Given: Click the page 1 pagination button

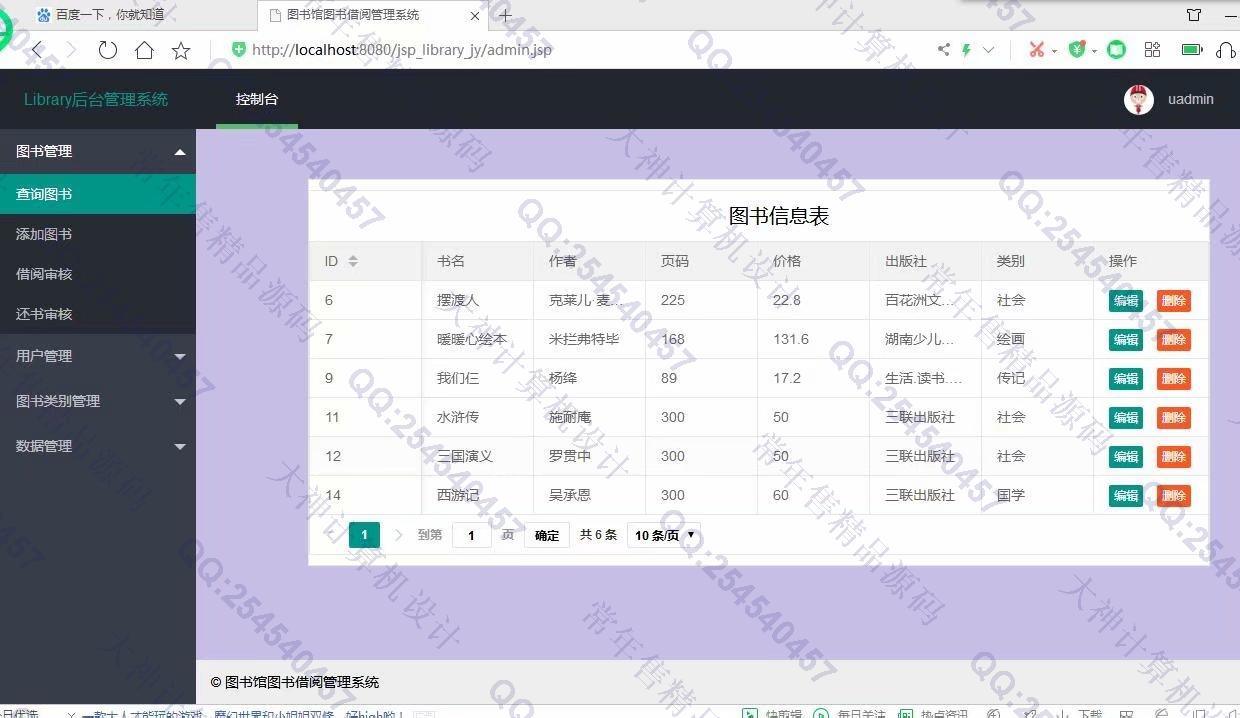Looking at the screenshot, I should [x=364, y=535].
